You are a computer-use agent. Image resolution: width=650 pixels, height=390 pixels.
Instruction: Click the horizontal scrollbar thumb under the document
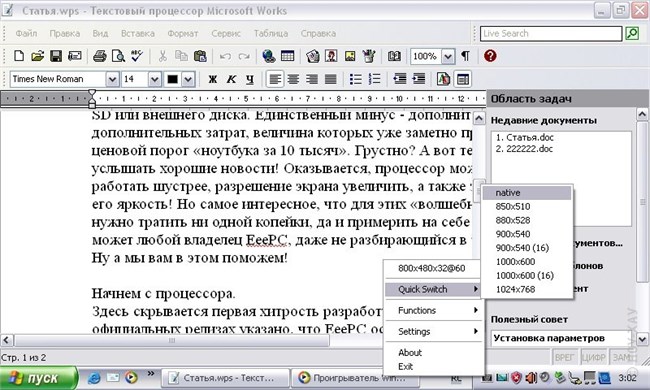pos(172,340)
